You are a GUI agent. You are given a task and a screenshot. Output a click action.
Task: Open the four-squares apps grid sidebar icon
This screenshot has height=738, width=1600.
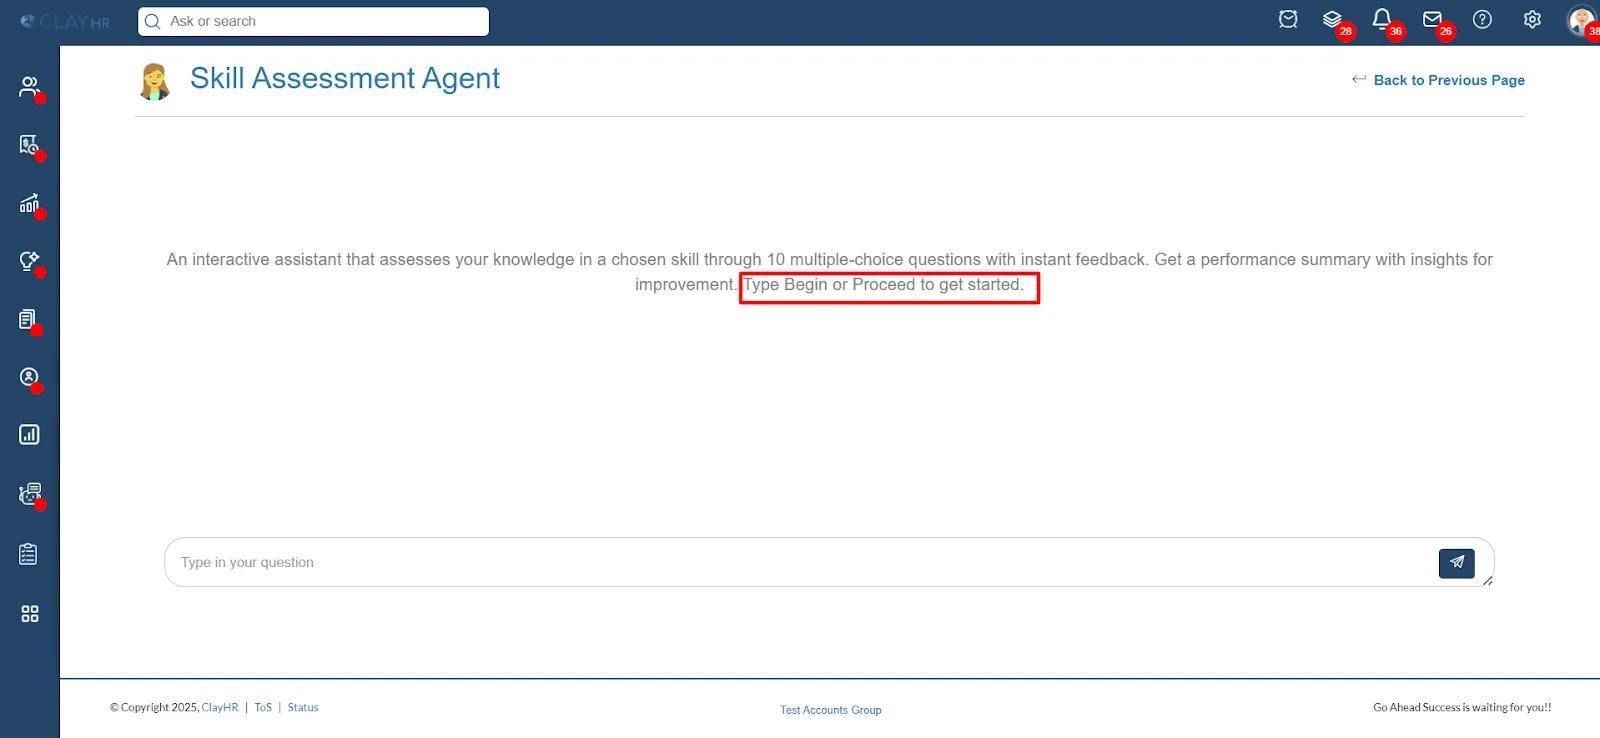(29, 614)
